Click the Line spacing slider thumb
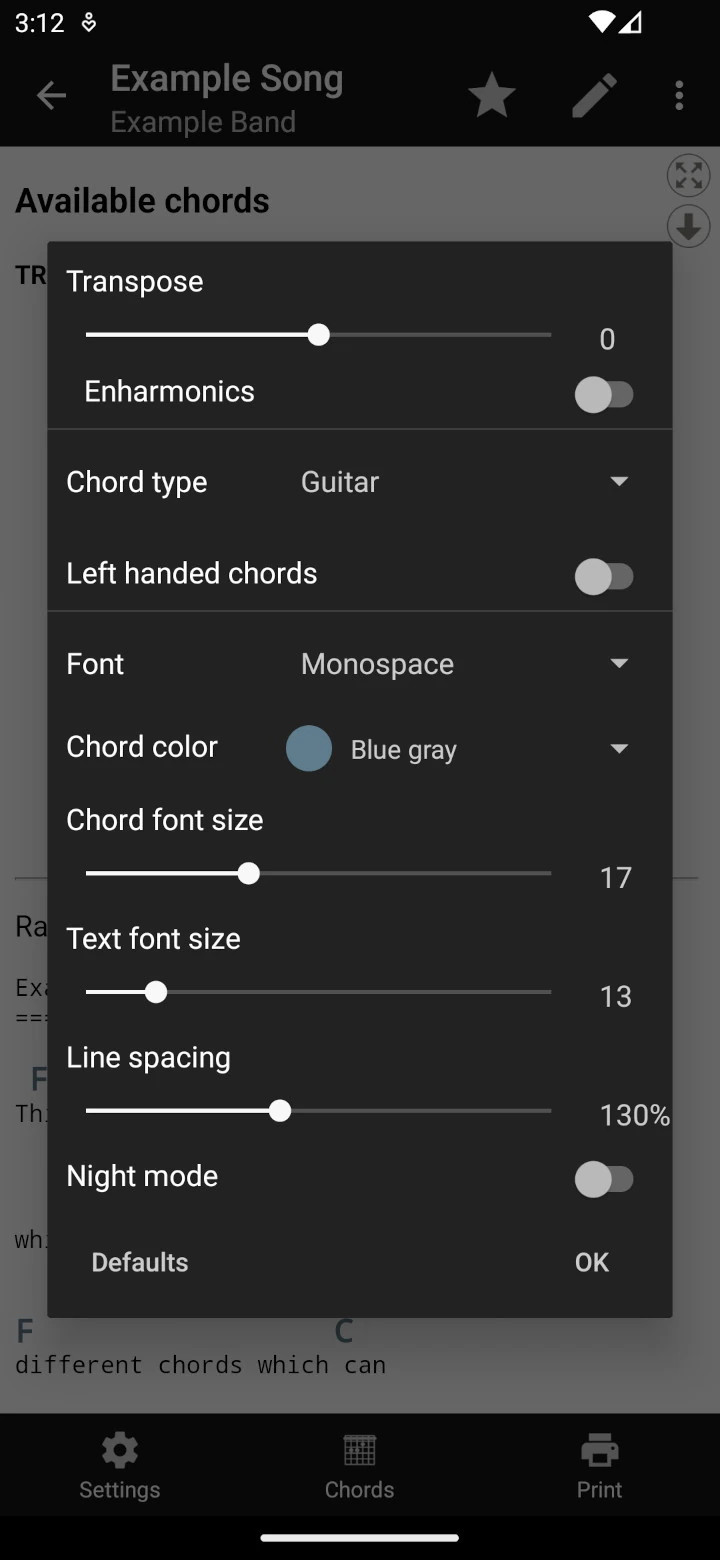The image size is (720, 1560). (280, 1111)
